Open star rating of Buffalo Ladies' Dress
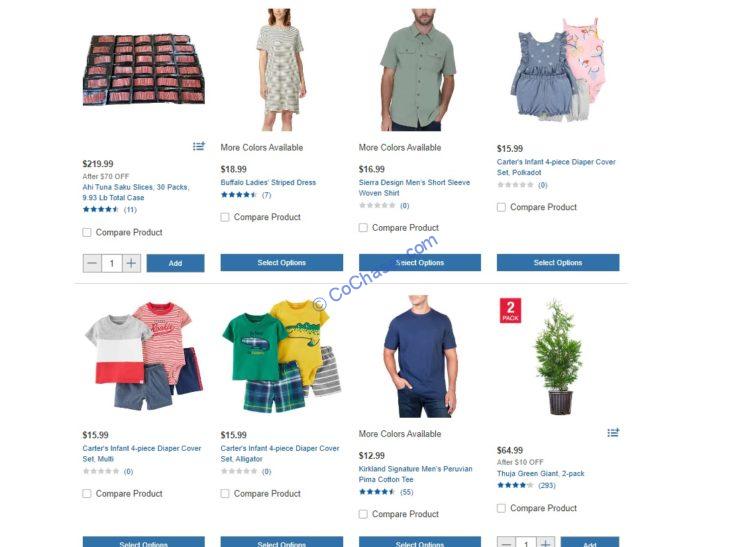Screen dimensions: 750x547 click(x=239, y=195)
